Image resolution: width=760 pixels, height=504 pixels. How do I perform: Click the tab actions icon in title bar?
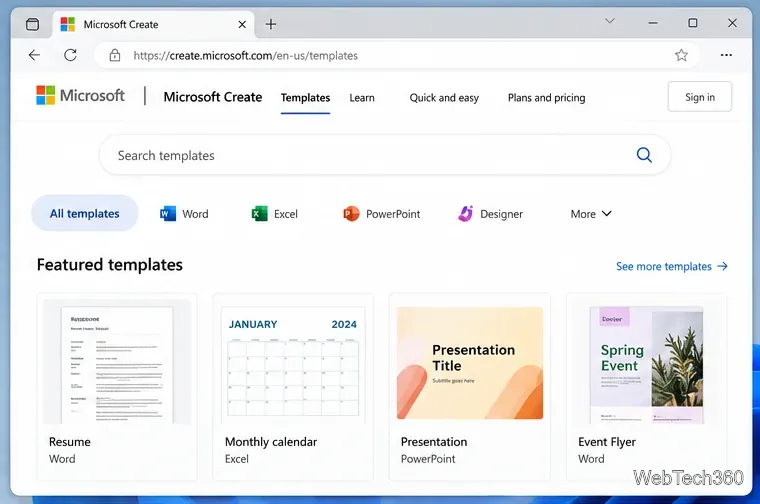[x=32, y=24]
